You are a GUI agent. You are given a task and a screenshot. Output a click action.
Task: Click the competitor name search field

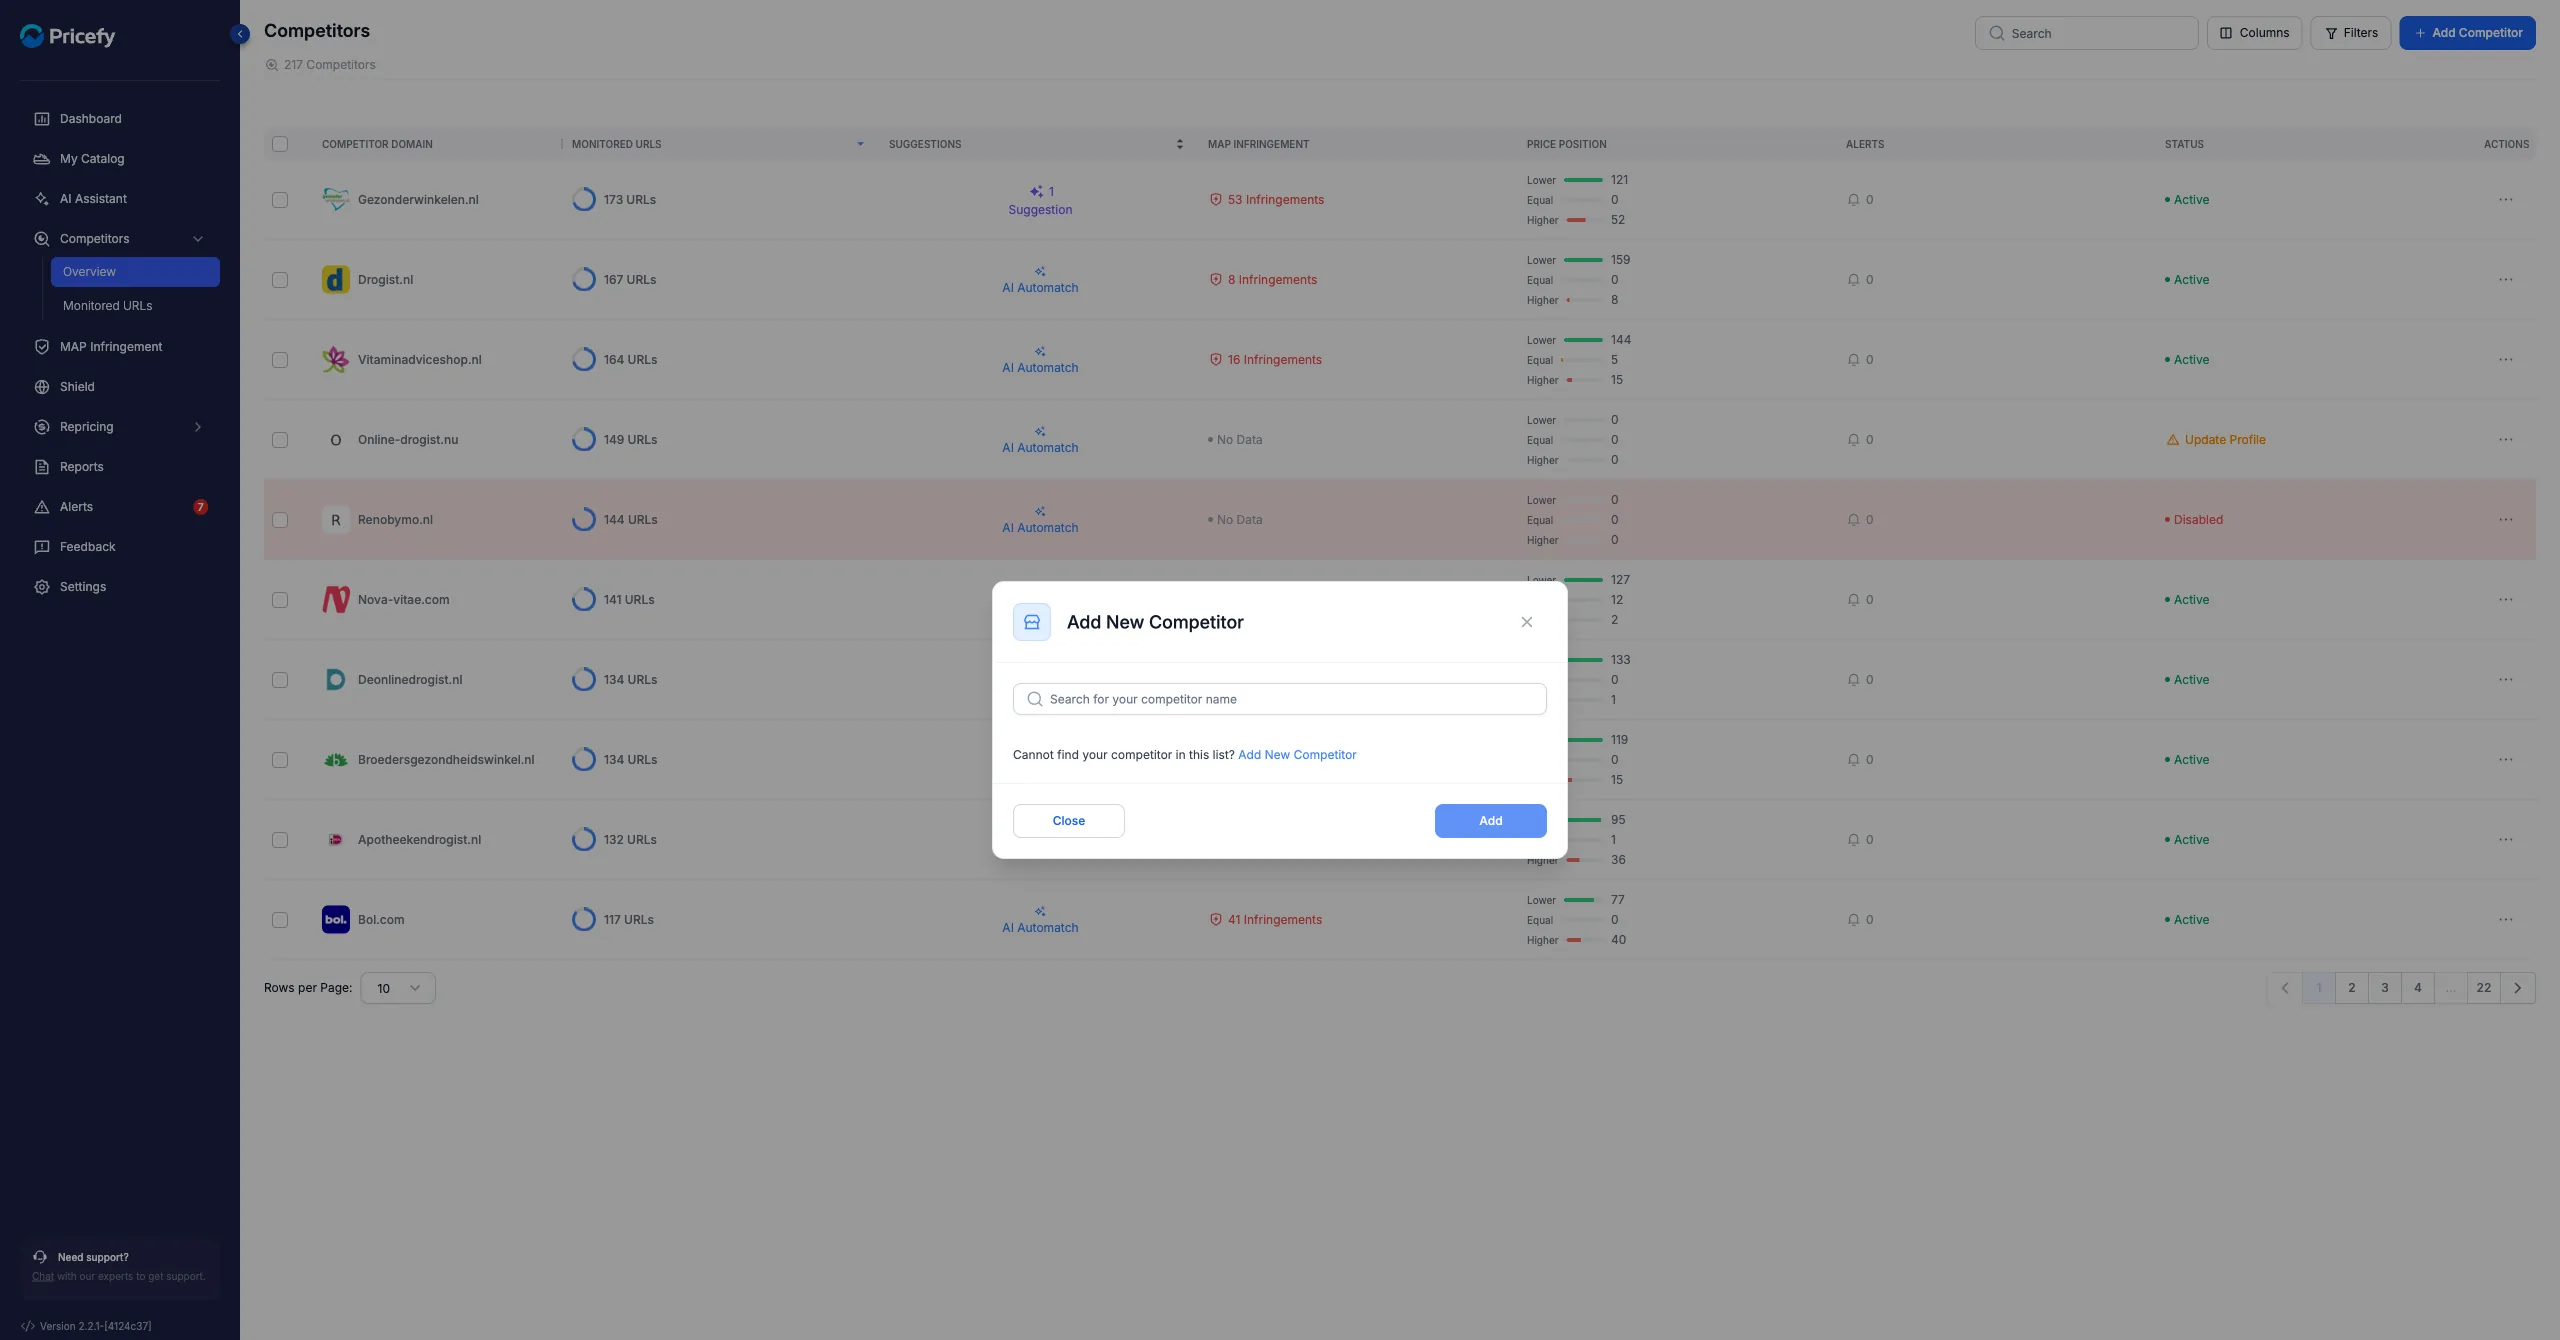point(1280,699)
